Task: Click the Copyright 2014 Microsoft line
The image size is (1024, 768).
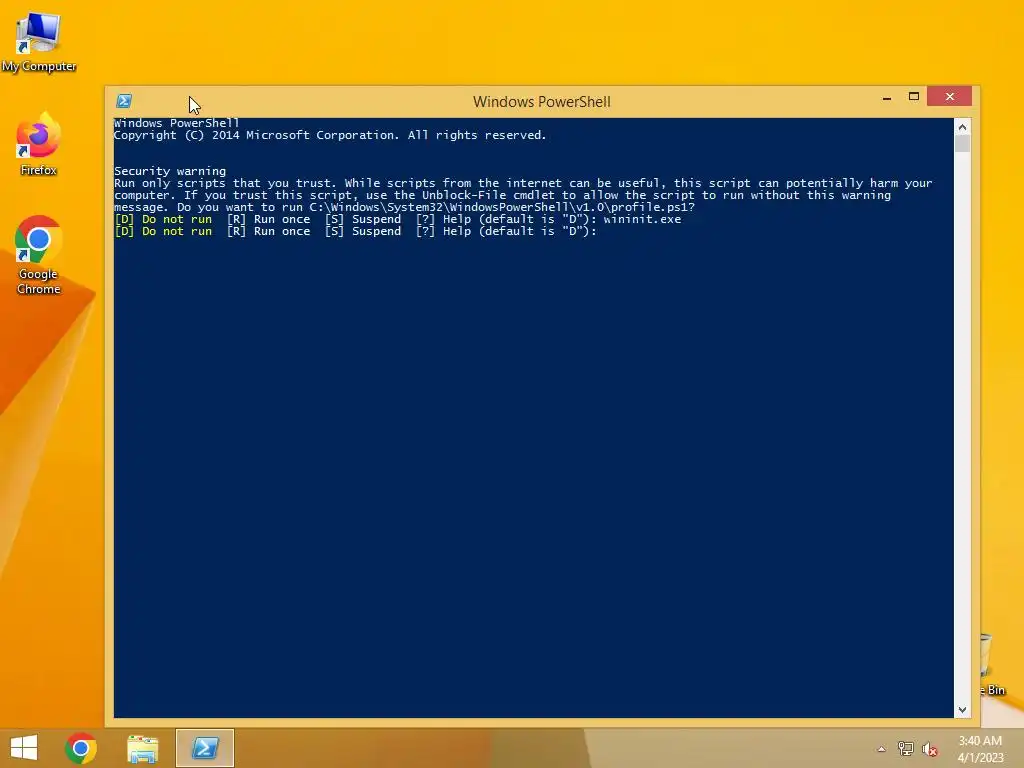Action: (330, 135)
